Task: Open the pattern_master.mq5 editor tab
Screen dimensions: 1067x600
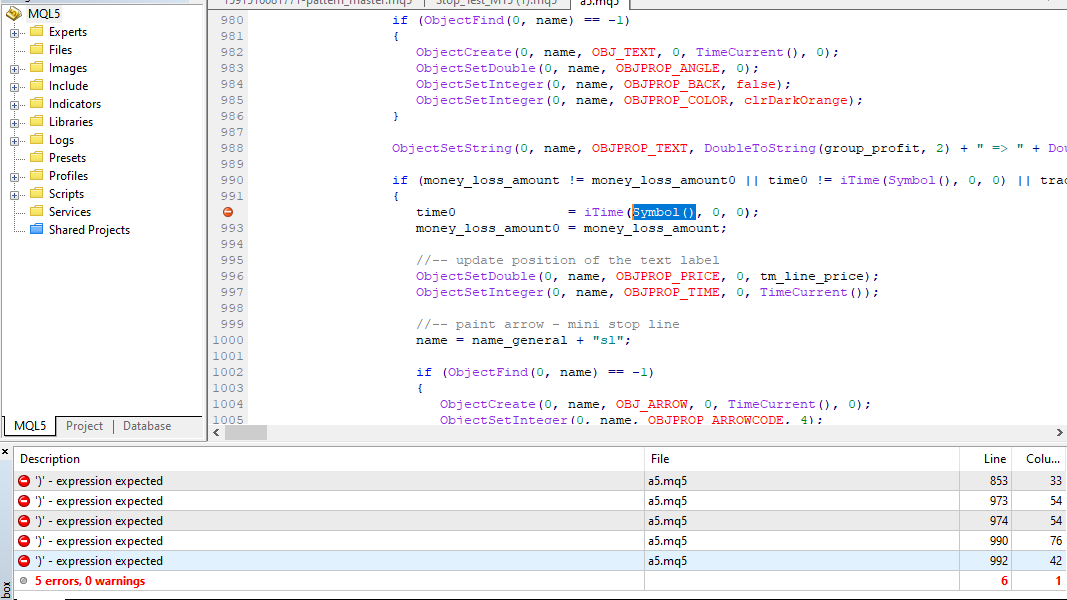Action: pyautogui.click(x=318, y=3)
